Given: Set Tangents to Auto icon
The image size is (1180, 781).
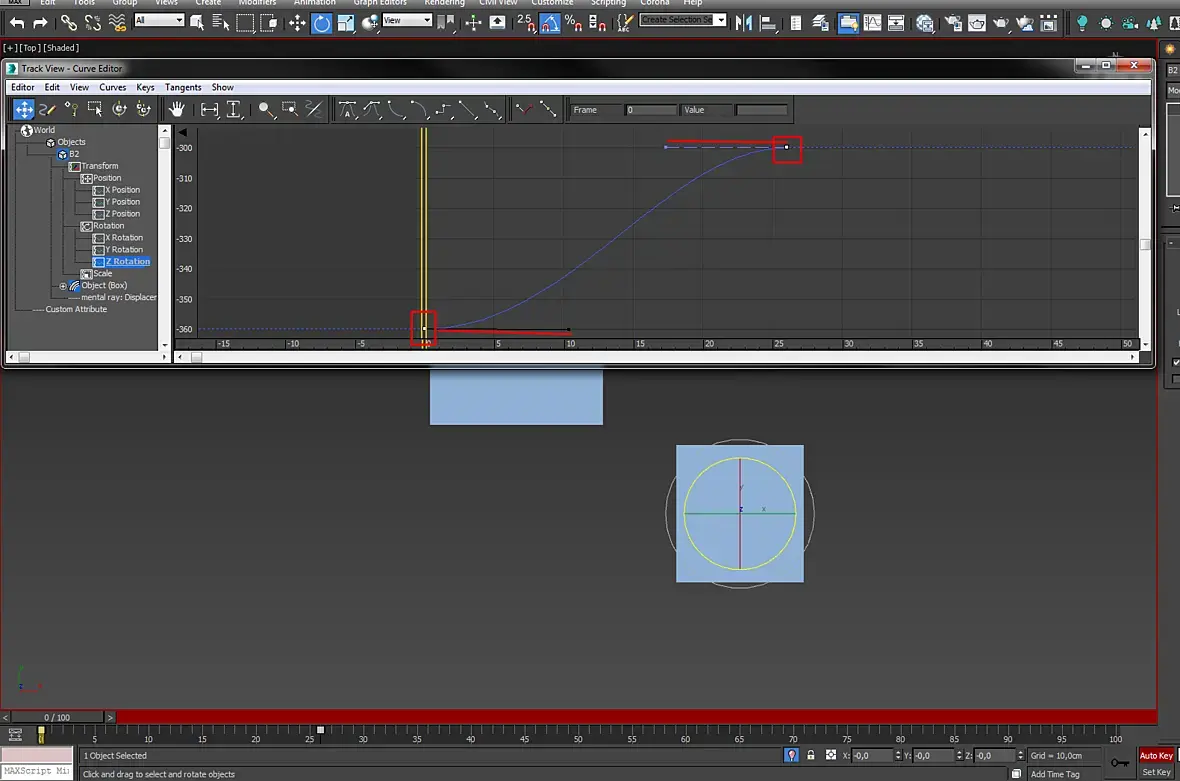Looking at the screenshot, I should click(347, 110).
